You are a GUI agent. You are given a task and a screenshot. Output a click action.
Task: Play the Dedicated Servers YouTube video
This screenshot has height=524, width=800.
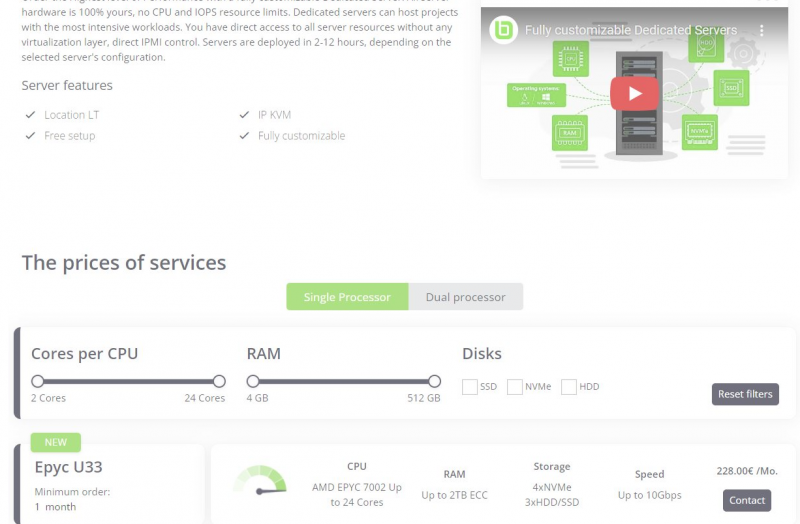634,93
